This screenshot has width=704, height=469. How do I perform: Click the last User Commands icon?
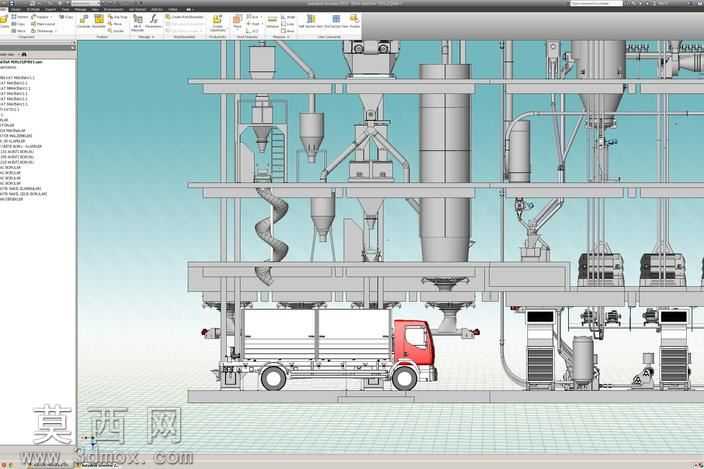354,21
